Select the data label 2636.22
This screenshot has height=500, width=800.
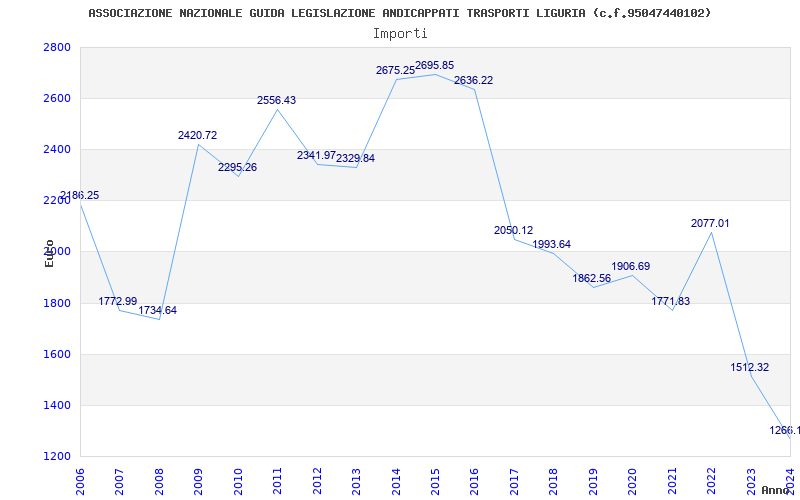[x=474, y=81]
